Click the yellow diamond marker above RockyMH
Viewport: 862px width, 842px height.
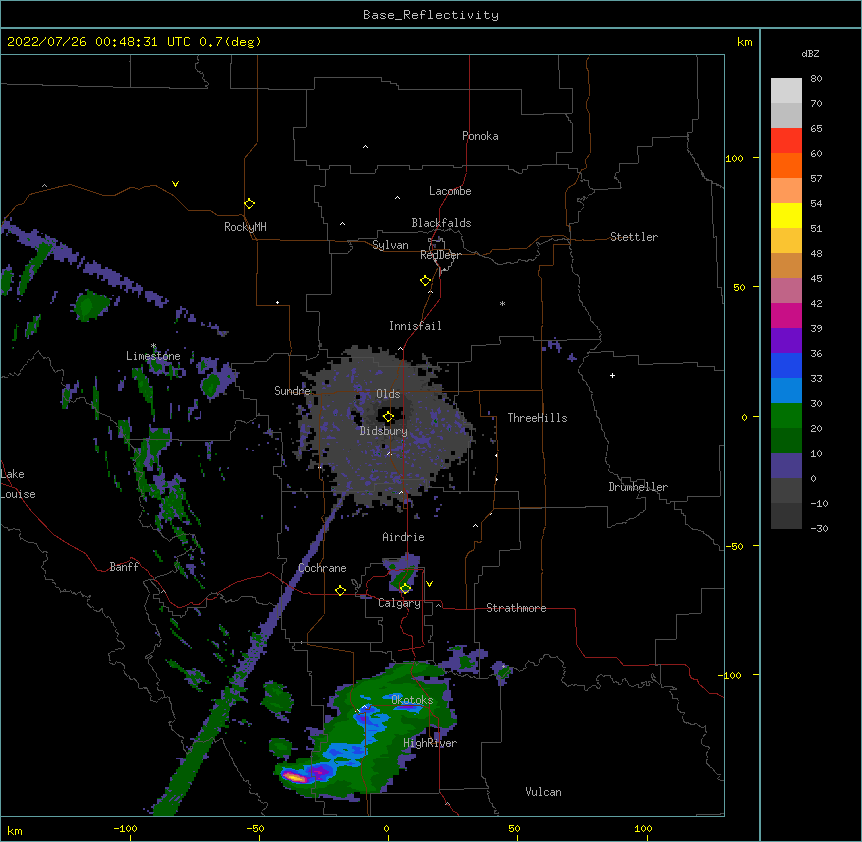click(x=249, y=204)
